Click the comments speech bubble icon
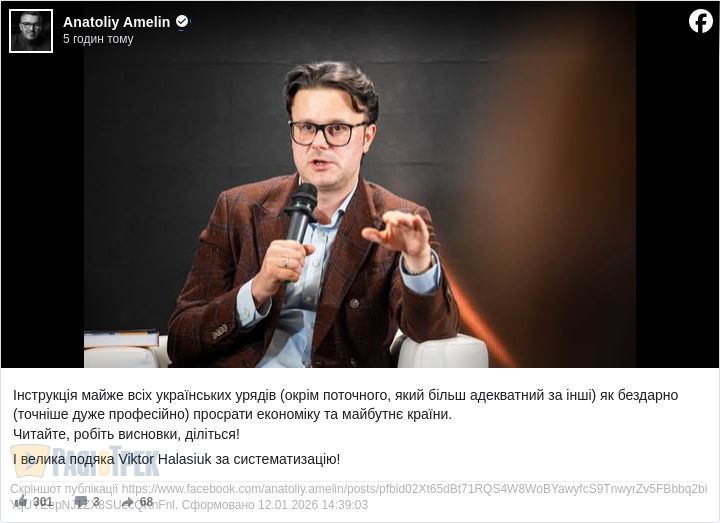Screen dimensions: 720x523 tap(81, 502)
